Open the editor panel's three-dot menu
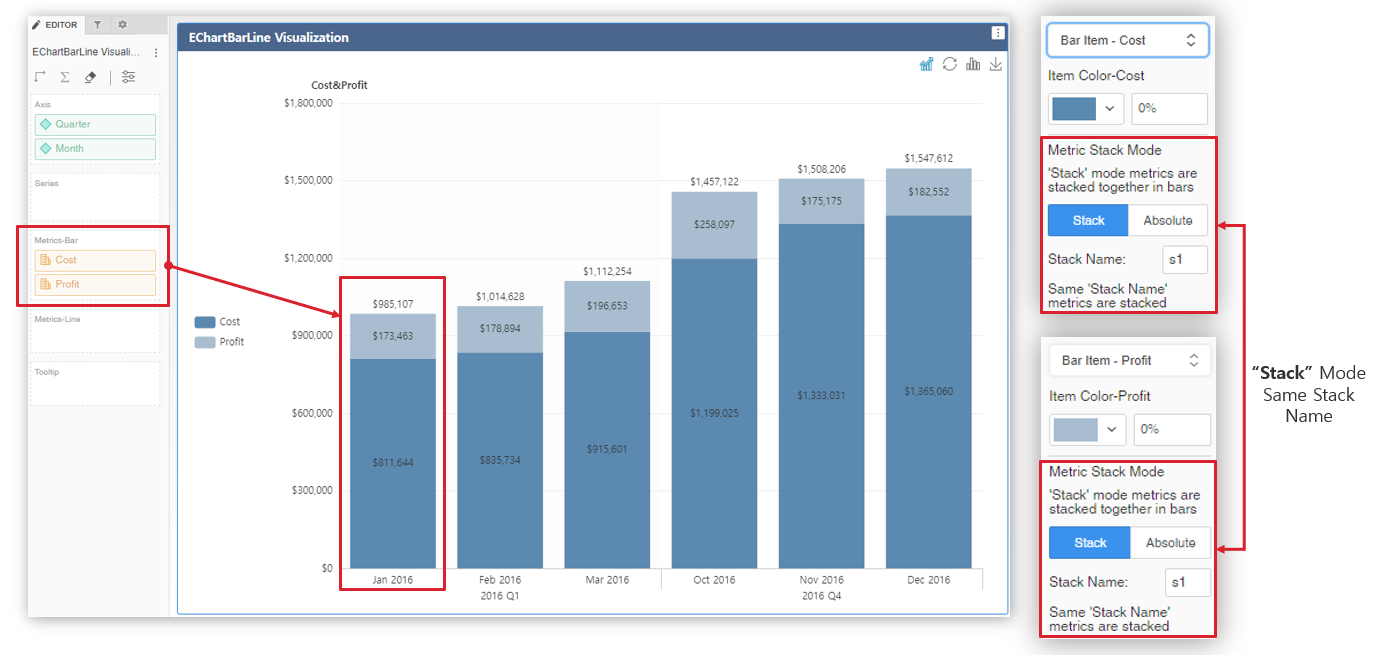The image size is (1375, 655). pos(156,51)
